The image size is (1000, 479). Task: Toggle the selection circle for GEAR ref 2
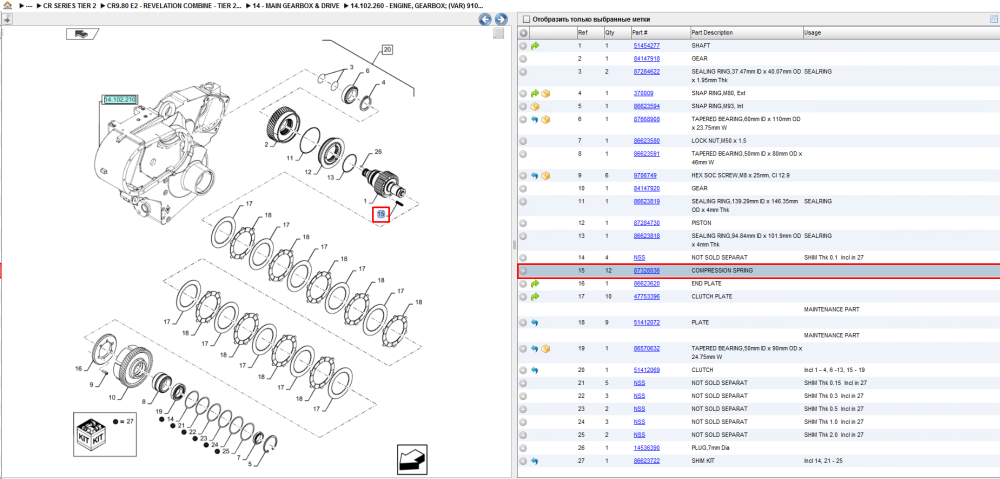(x=523, y=59)
